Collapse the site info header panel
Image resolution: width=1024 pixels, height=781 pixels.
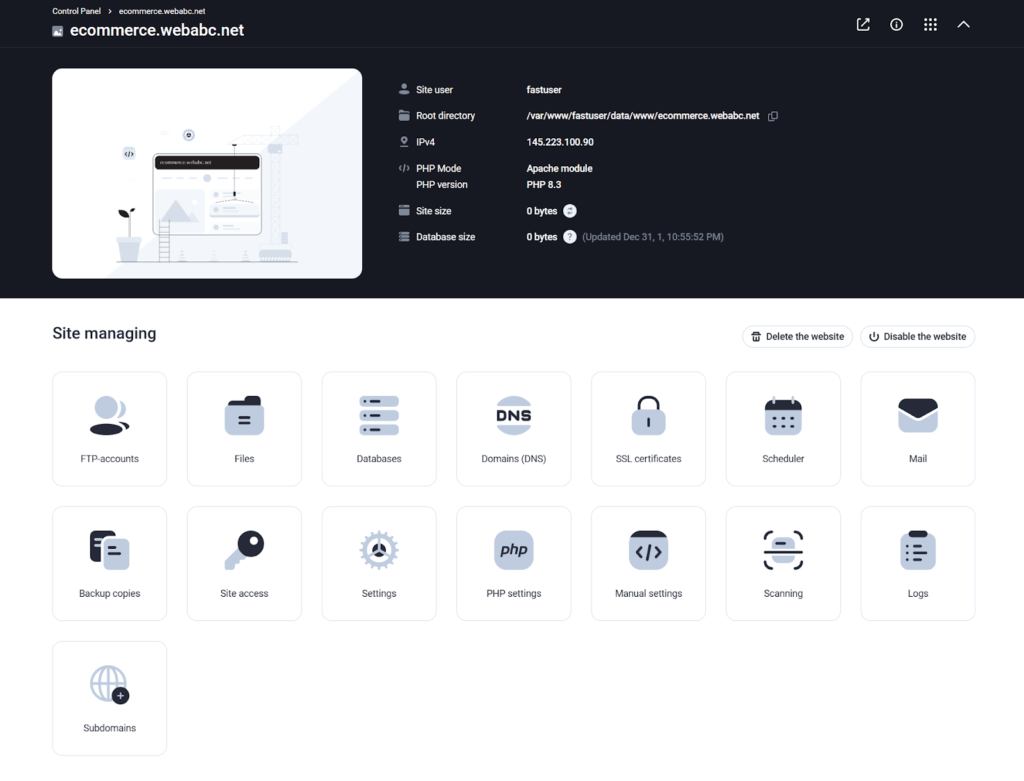tap(963, 25)
